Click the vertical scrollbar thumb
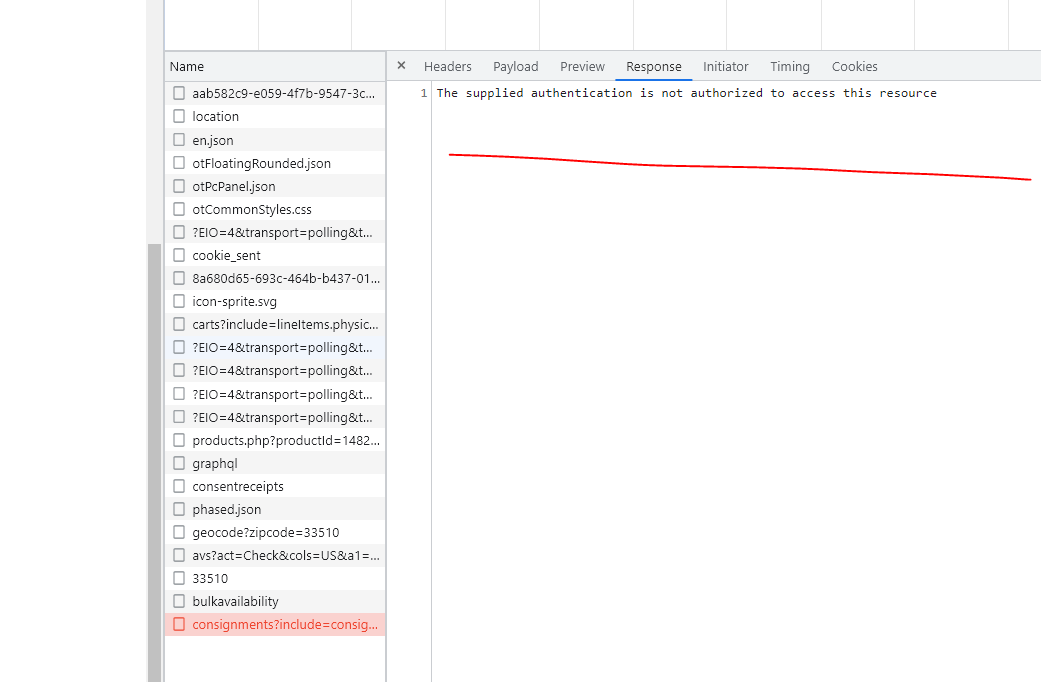Viewport: 1041px width, 682px height. point(154,462)
